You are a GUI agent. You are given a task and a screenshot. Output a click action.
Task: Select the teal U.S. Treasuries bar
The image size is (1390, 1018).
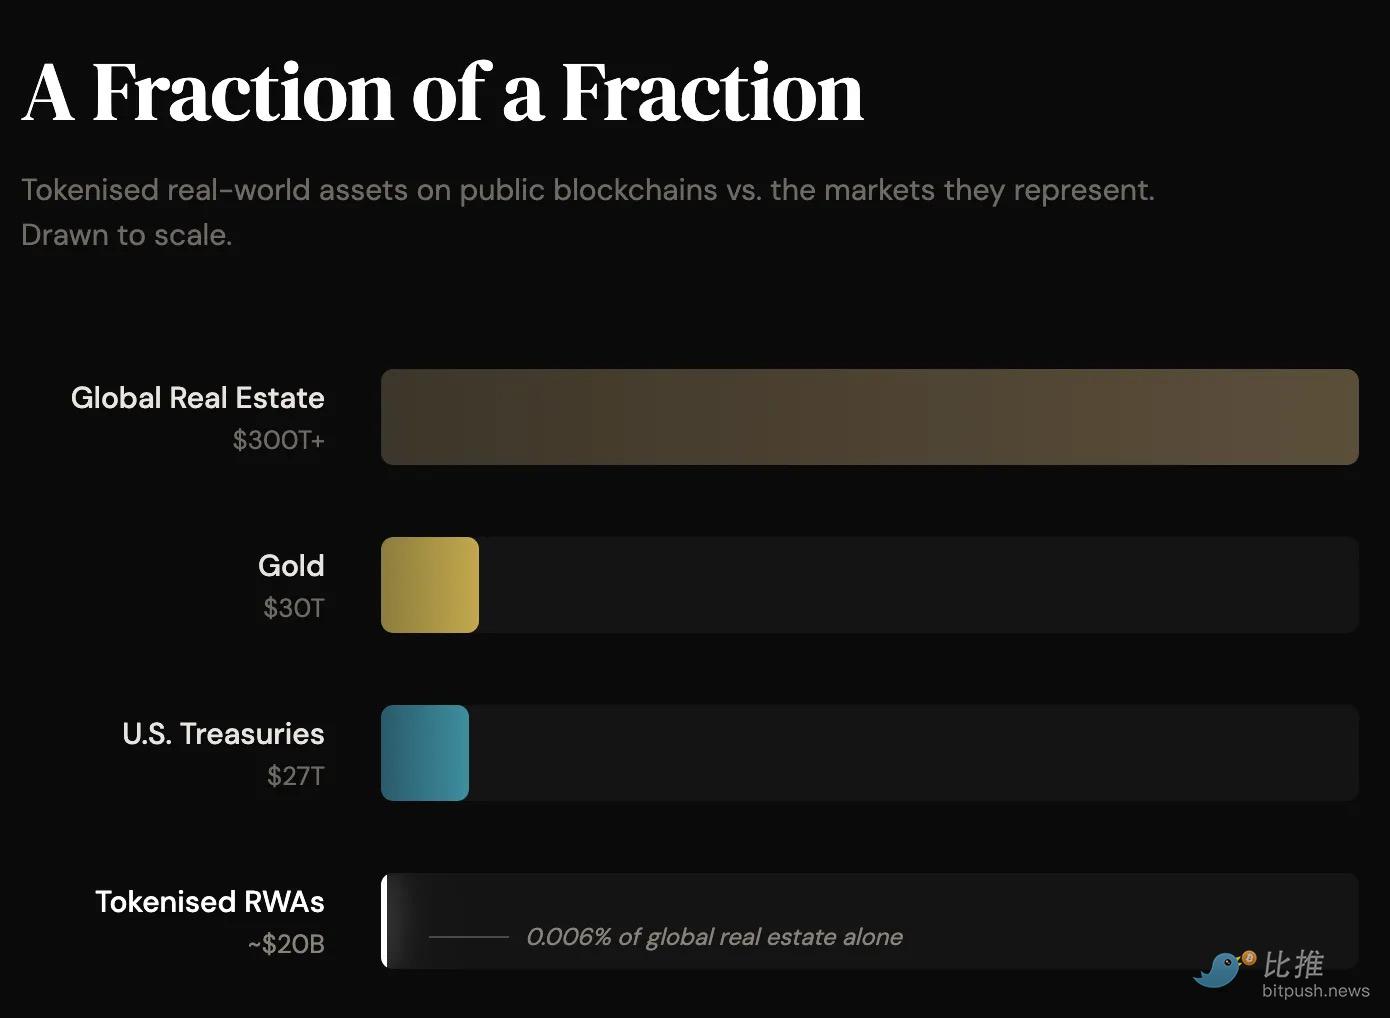coord(425,753)
